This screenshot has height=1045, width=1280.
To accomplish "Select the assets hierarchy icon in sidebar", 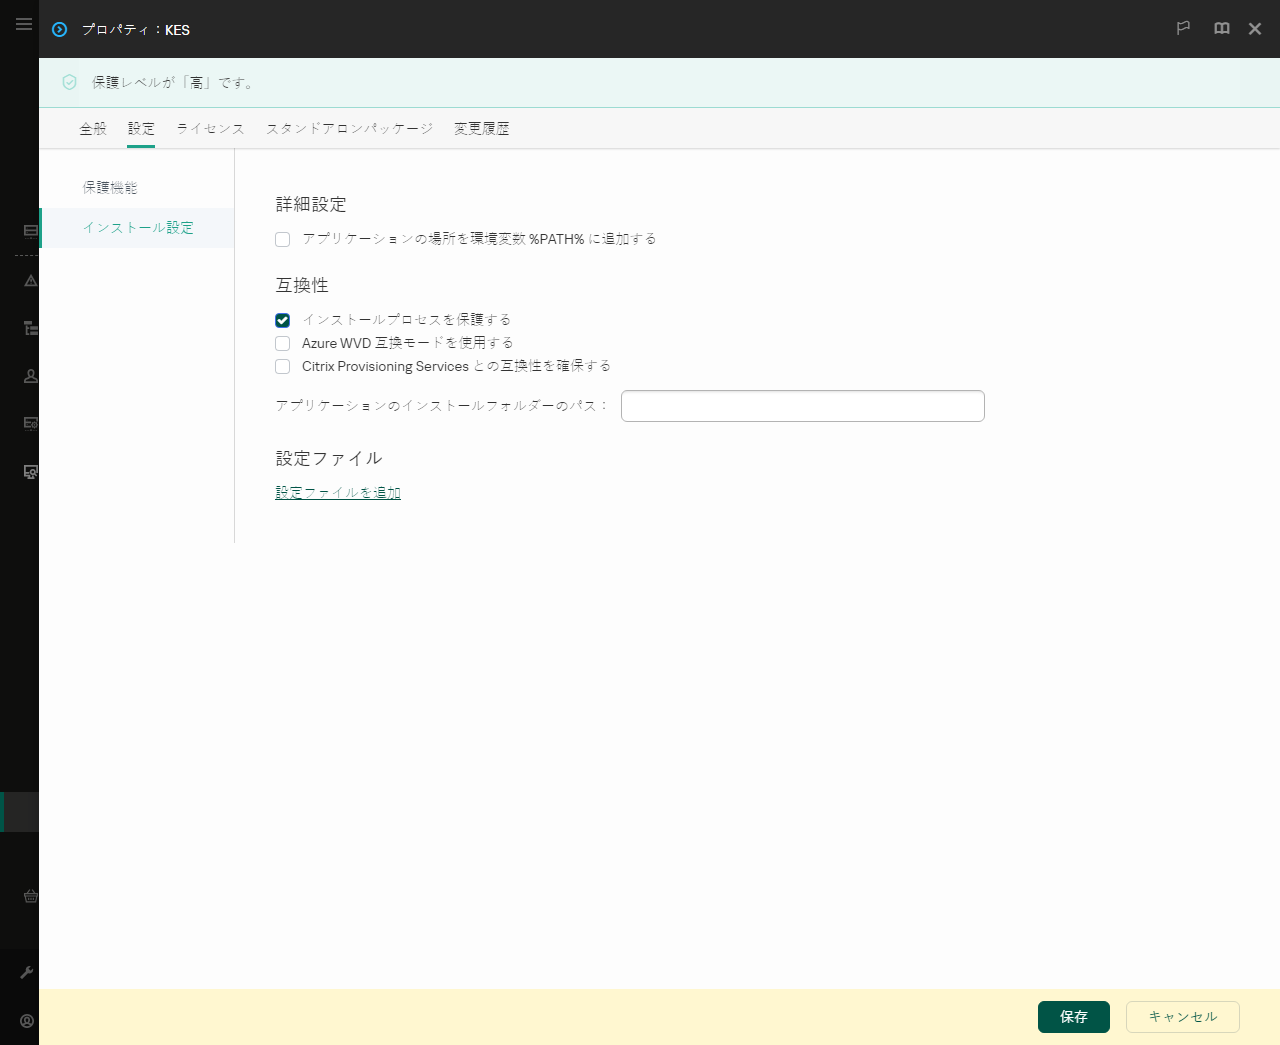I will pos(29,328).
